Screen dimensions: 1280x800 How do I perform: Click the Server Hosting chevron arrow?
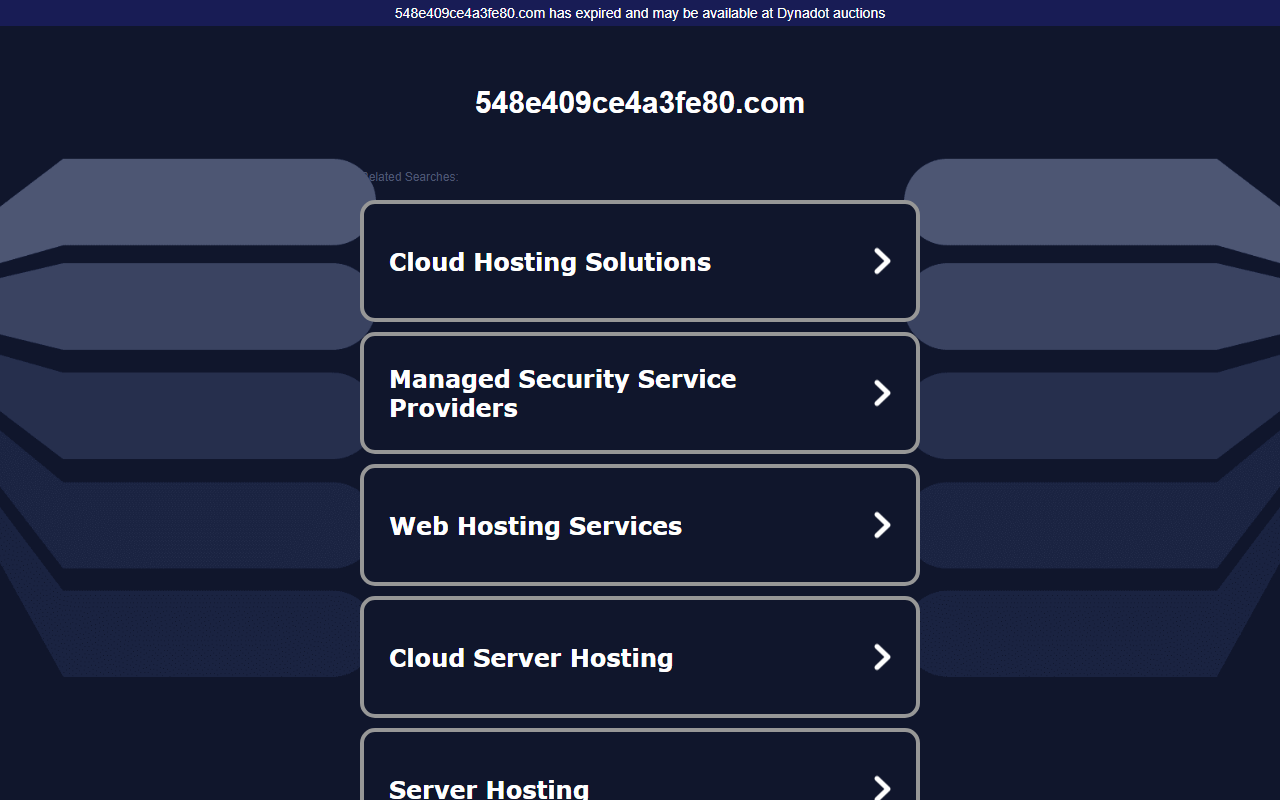coord(882,788)
